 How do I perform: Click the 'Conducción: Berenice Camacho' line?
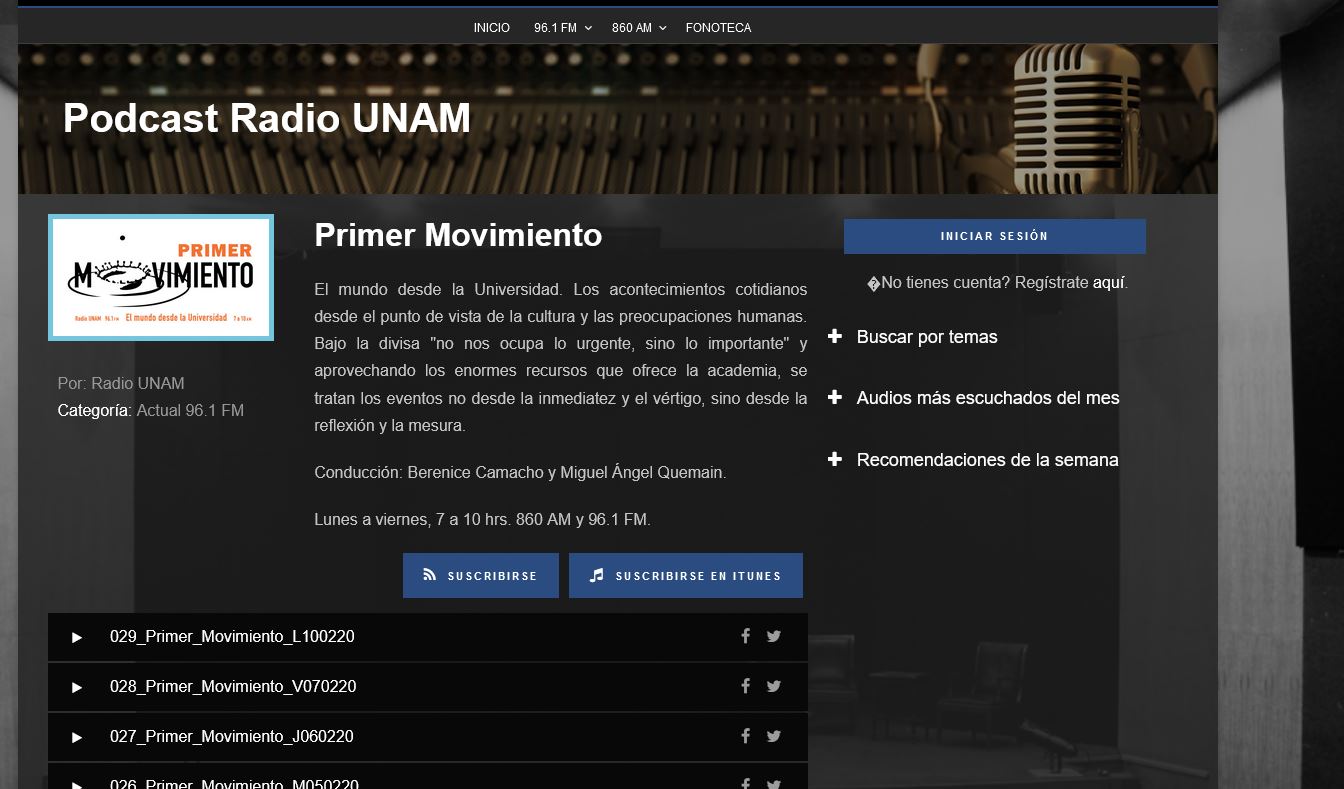(x=520, y=473)
